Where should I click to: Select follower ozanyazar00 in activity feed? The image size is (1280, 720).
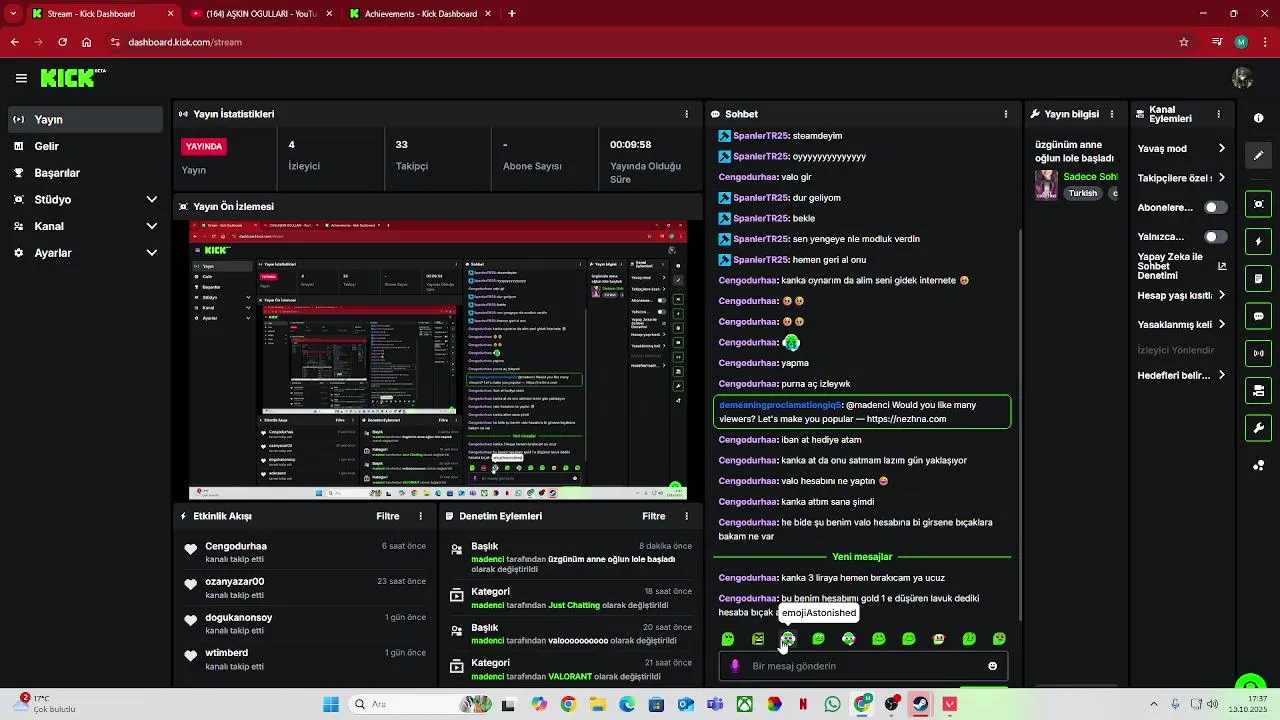[x=235, y=581]
